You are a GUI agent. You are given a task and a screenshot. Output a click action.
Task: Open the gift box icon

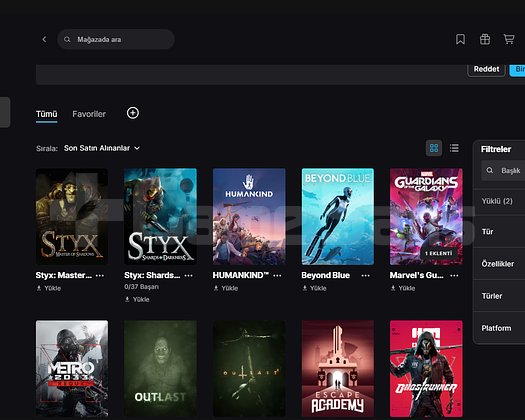tap(485, 39)
